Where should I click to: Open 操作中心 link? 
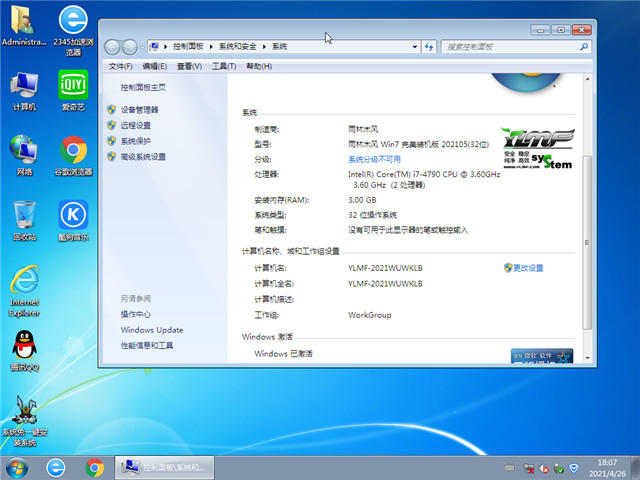pyautogui.click(x=136, y=314)
